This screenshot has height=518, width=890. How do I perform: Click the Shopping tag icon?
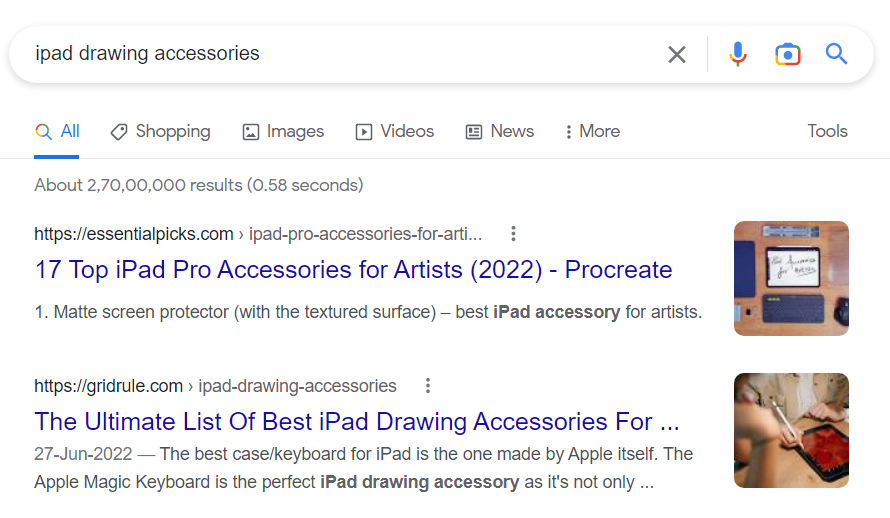coord(119,132)
